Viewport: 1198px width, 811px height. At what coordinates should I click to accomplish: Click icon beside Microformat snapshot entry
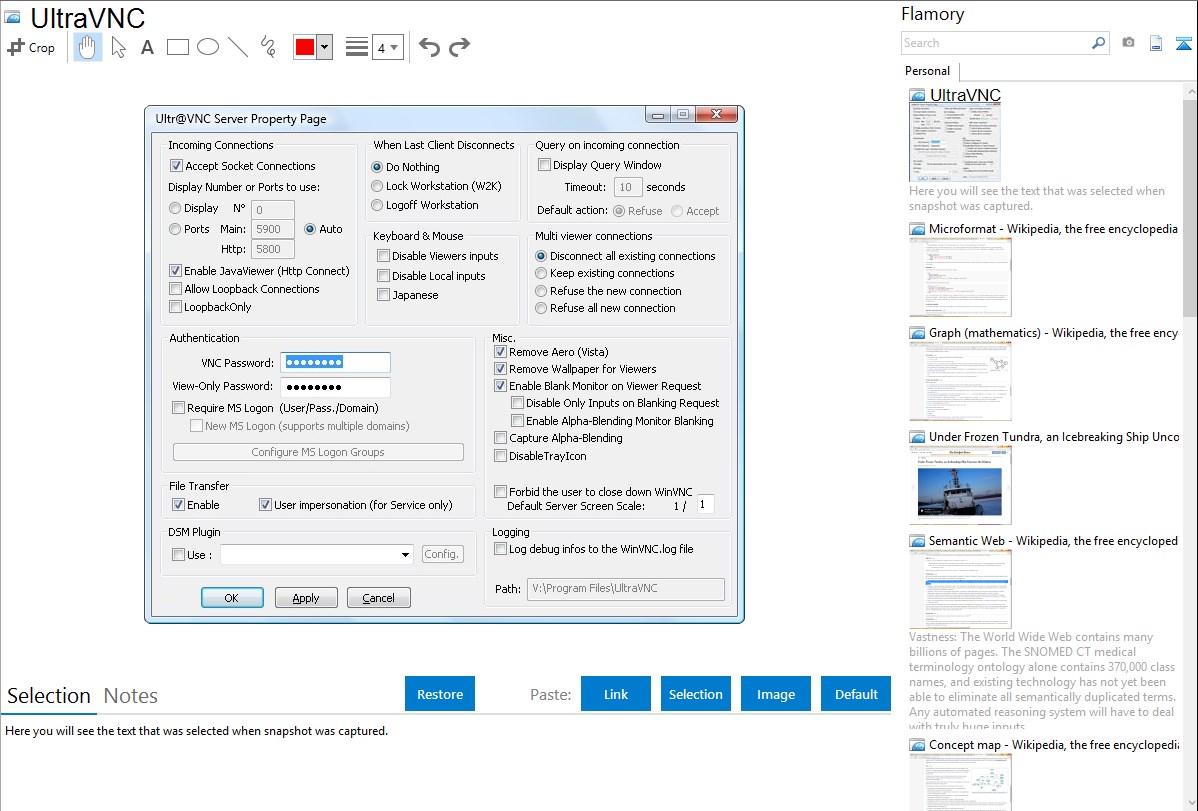pos(917,229)
